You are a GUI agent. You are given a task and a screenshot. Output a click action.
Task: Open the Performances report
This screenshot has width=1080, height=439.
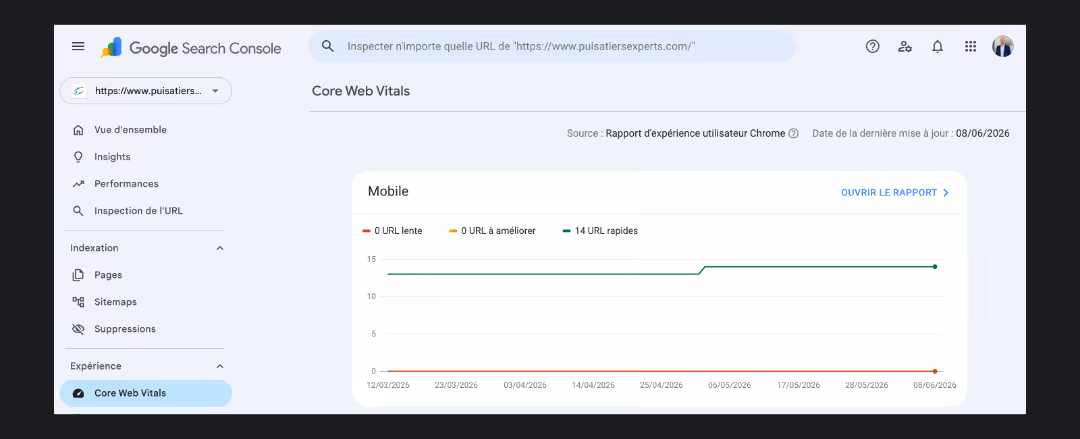(126, 183)
